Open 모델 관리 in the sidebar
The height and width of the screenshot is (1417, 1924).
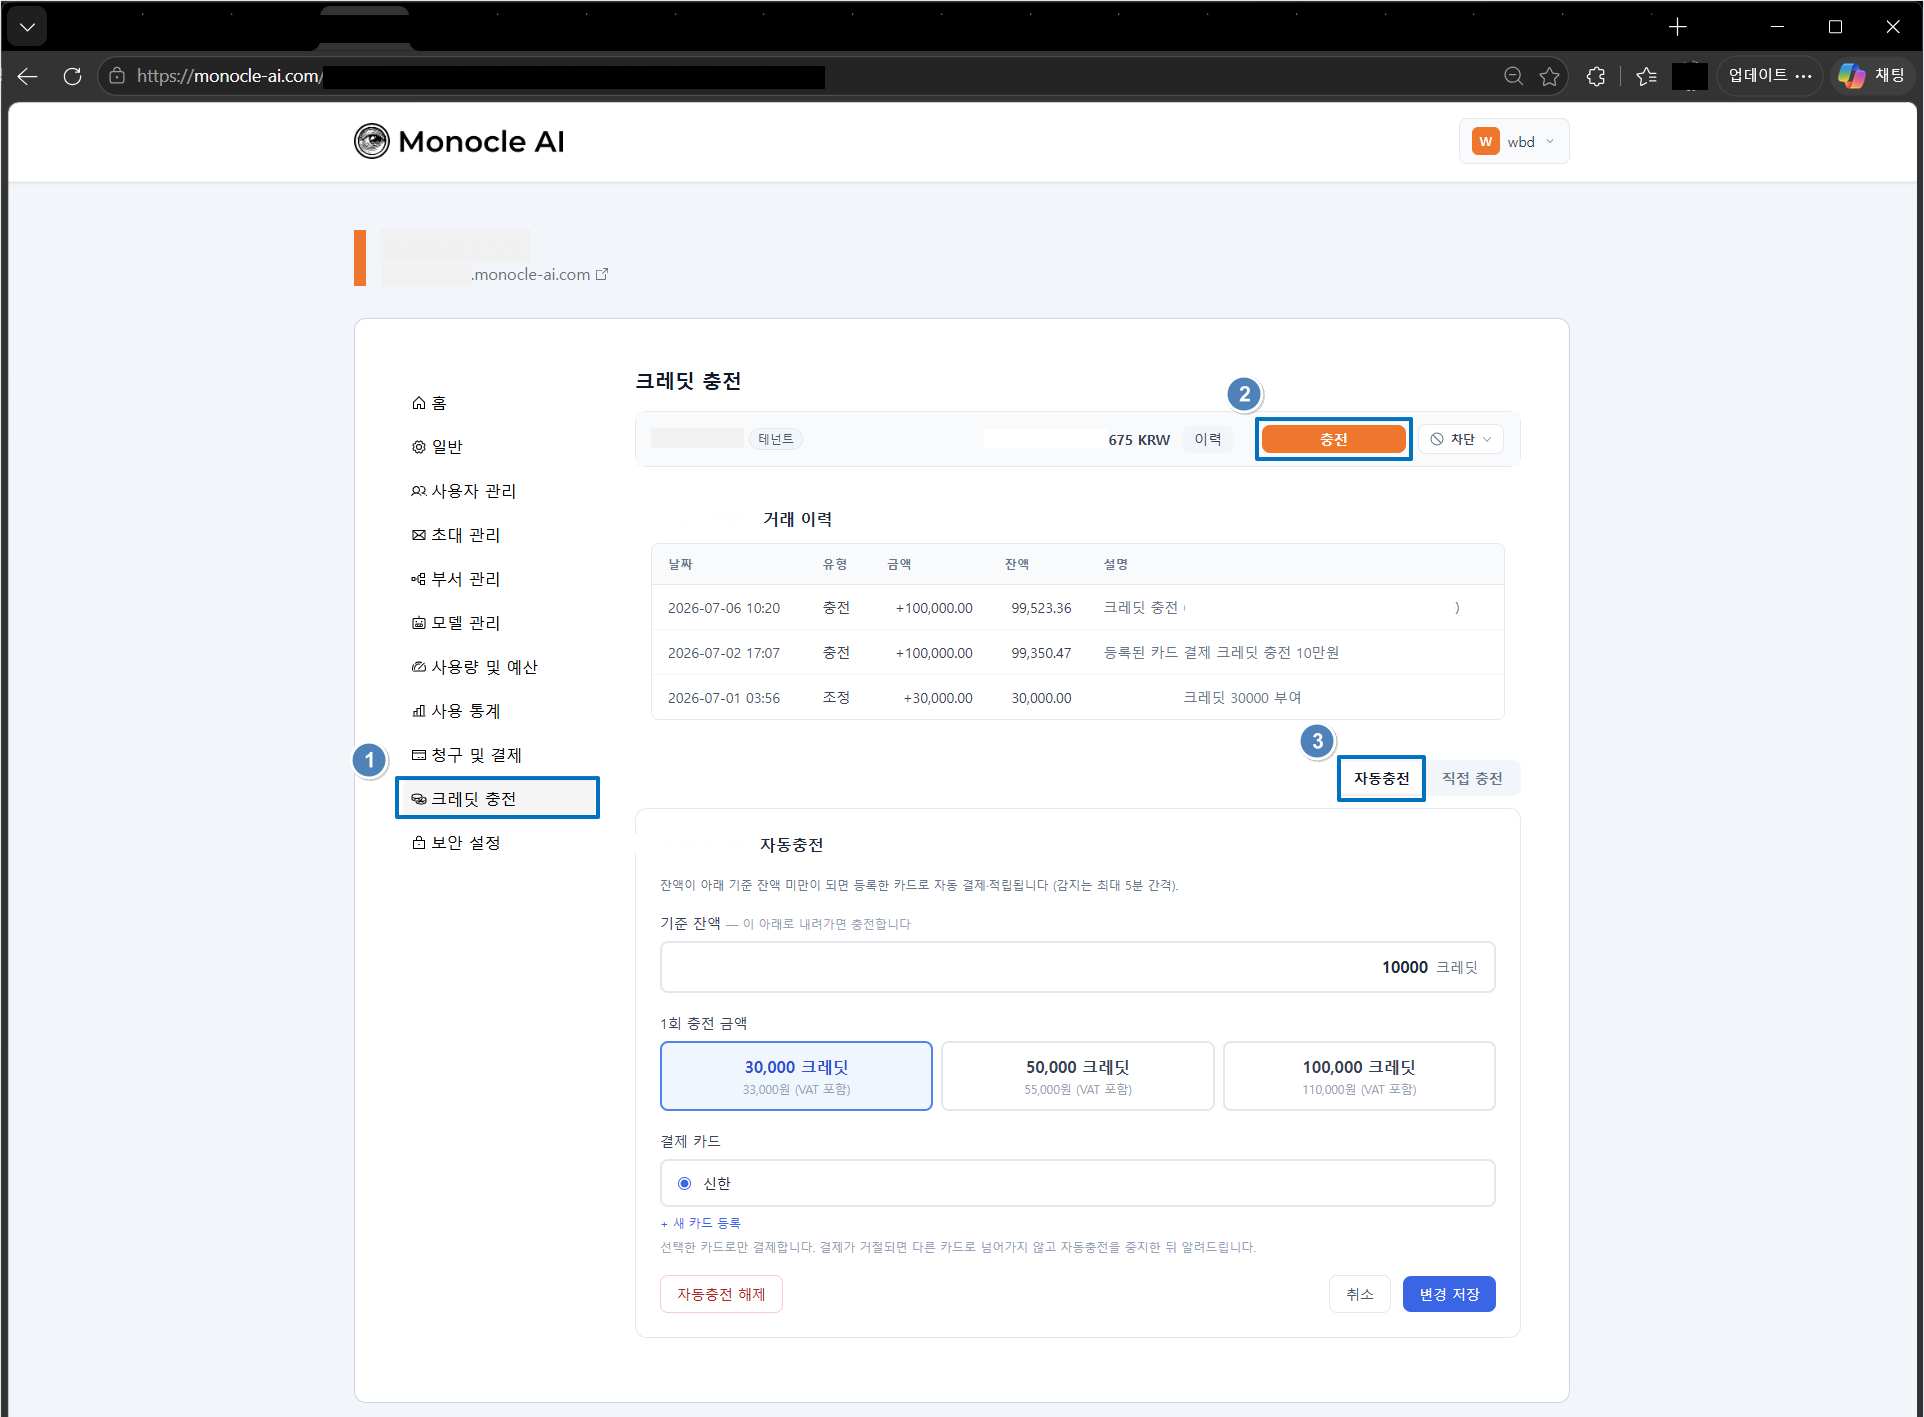click(456, 623)
